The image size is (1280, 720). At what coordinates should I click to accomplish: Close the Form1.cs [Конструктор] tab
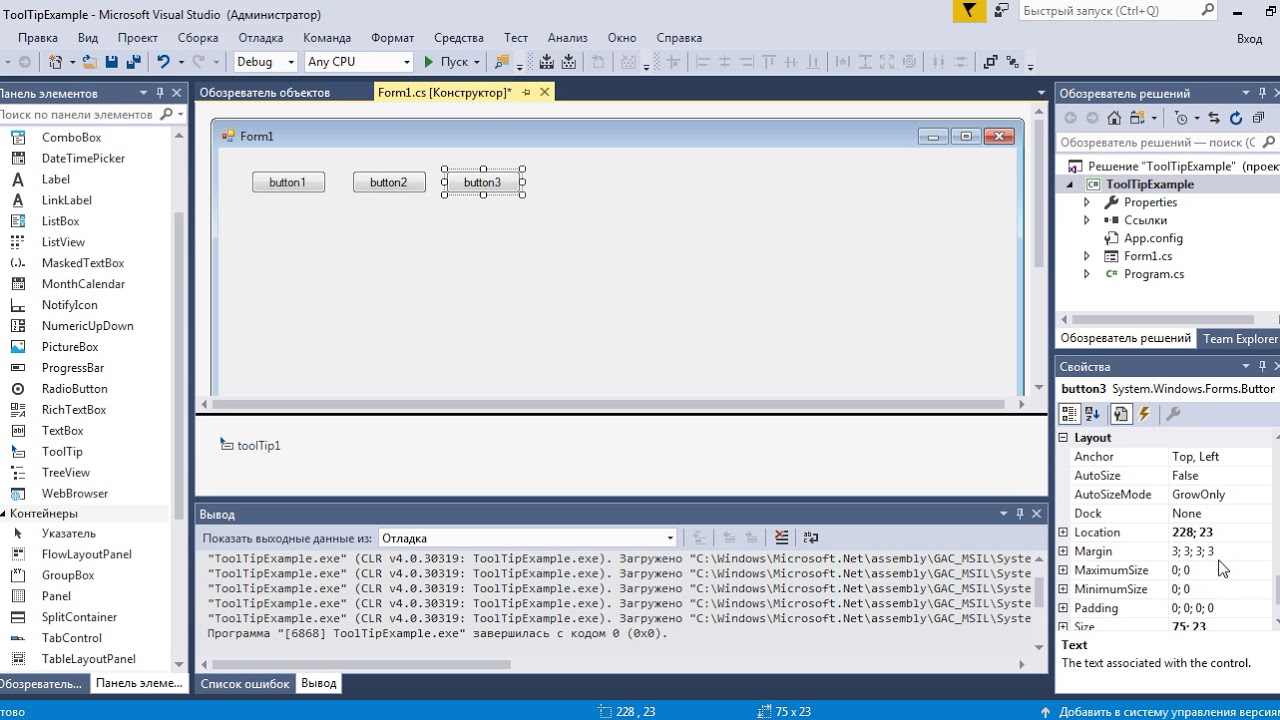click(544, 92)
